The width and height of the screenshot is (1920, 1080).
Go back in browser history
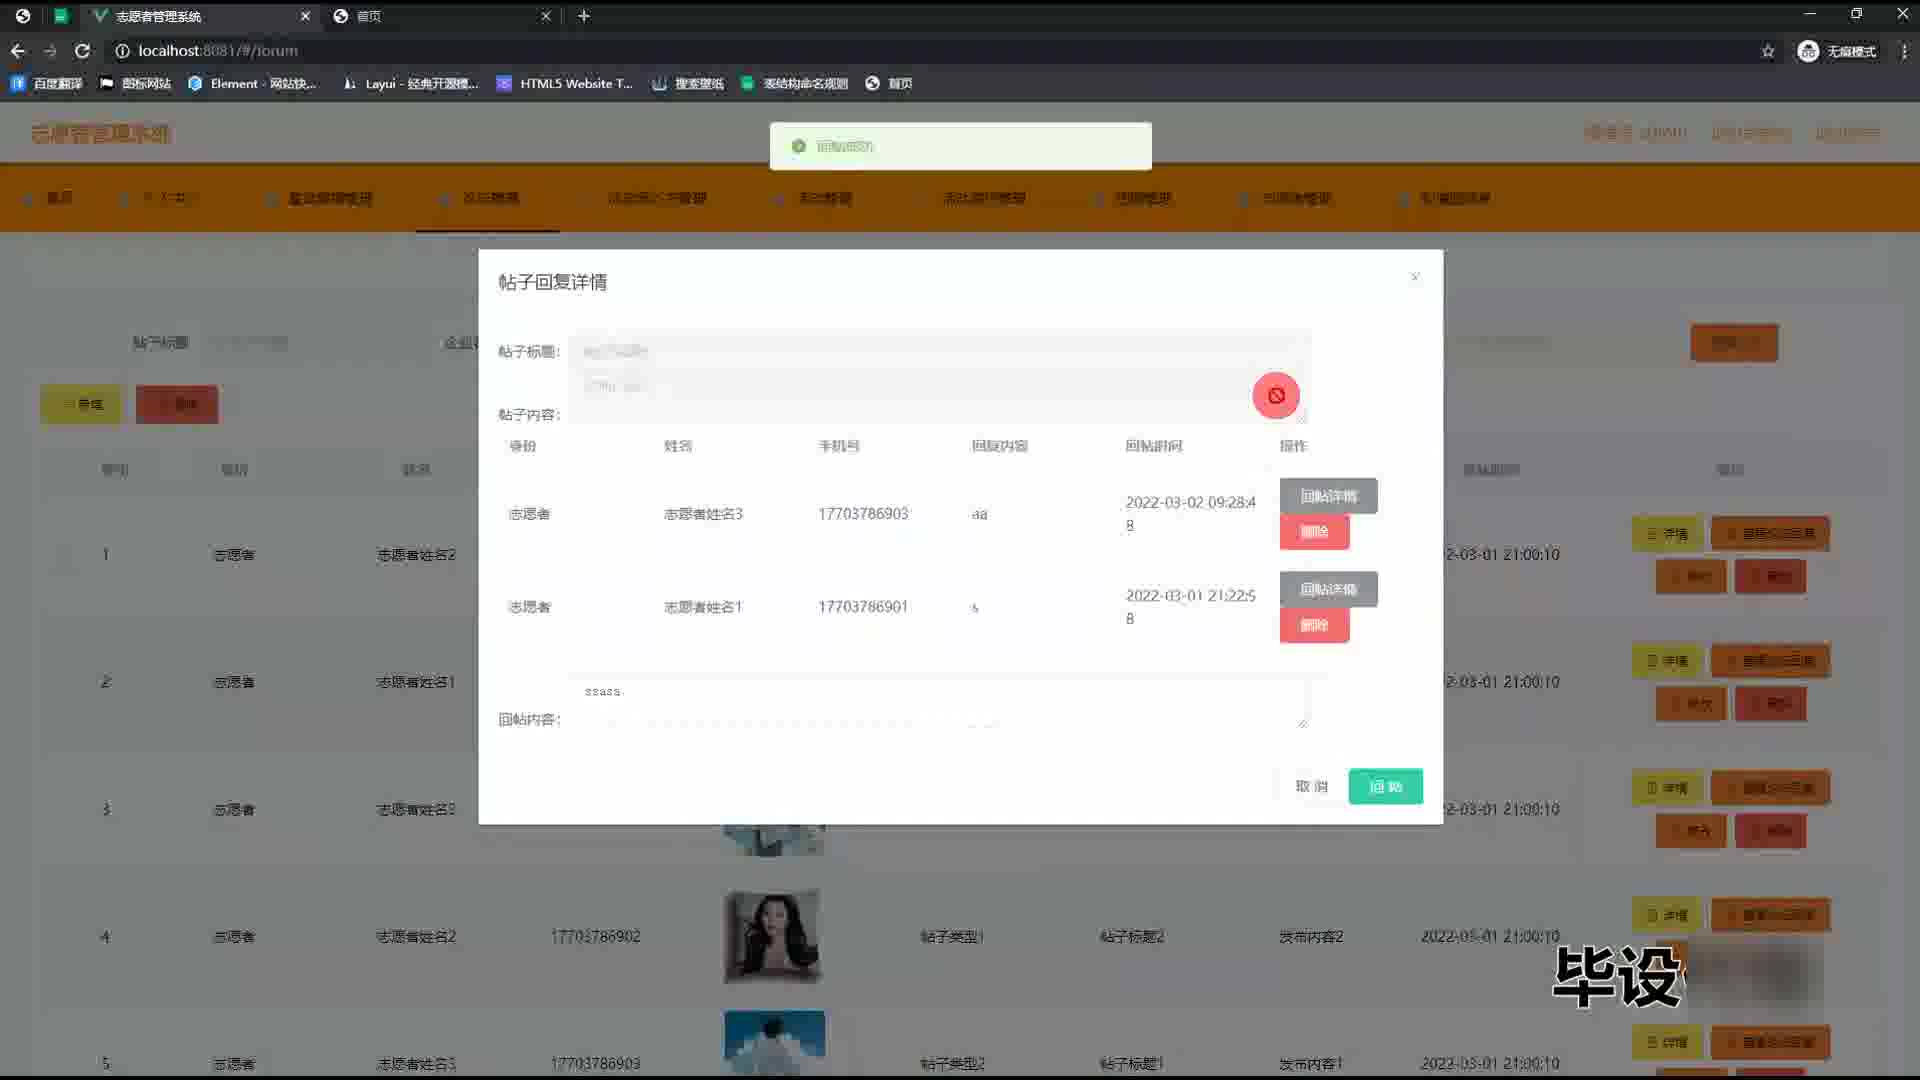point(18,51)
